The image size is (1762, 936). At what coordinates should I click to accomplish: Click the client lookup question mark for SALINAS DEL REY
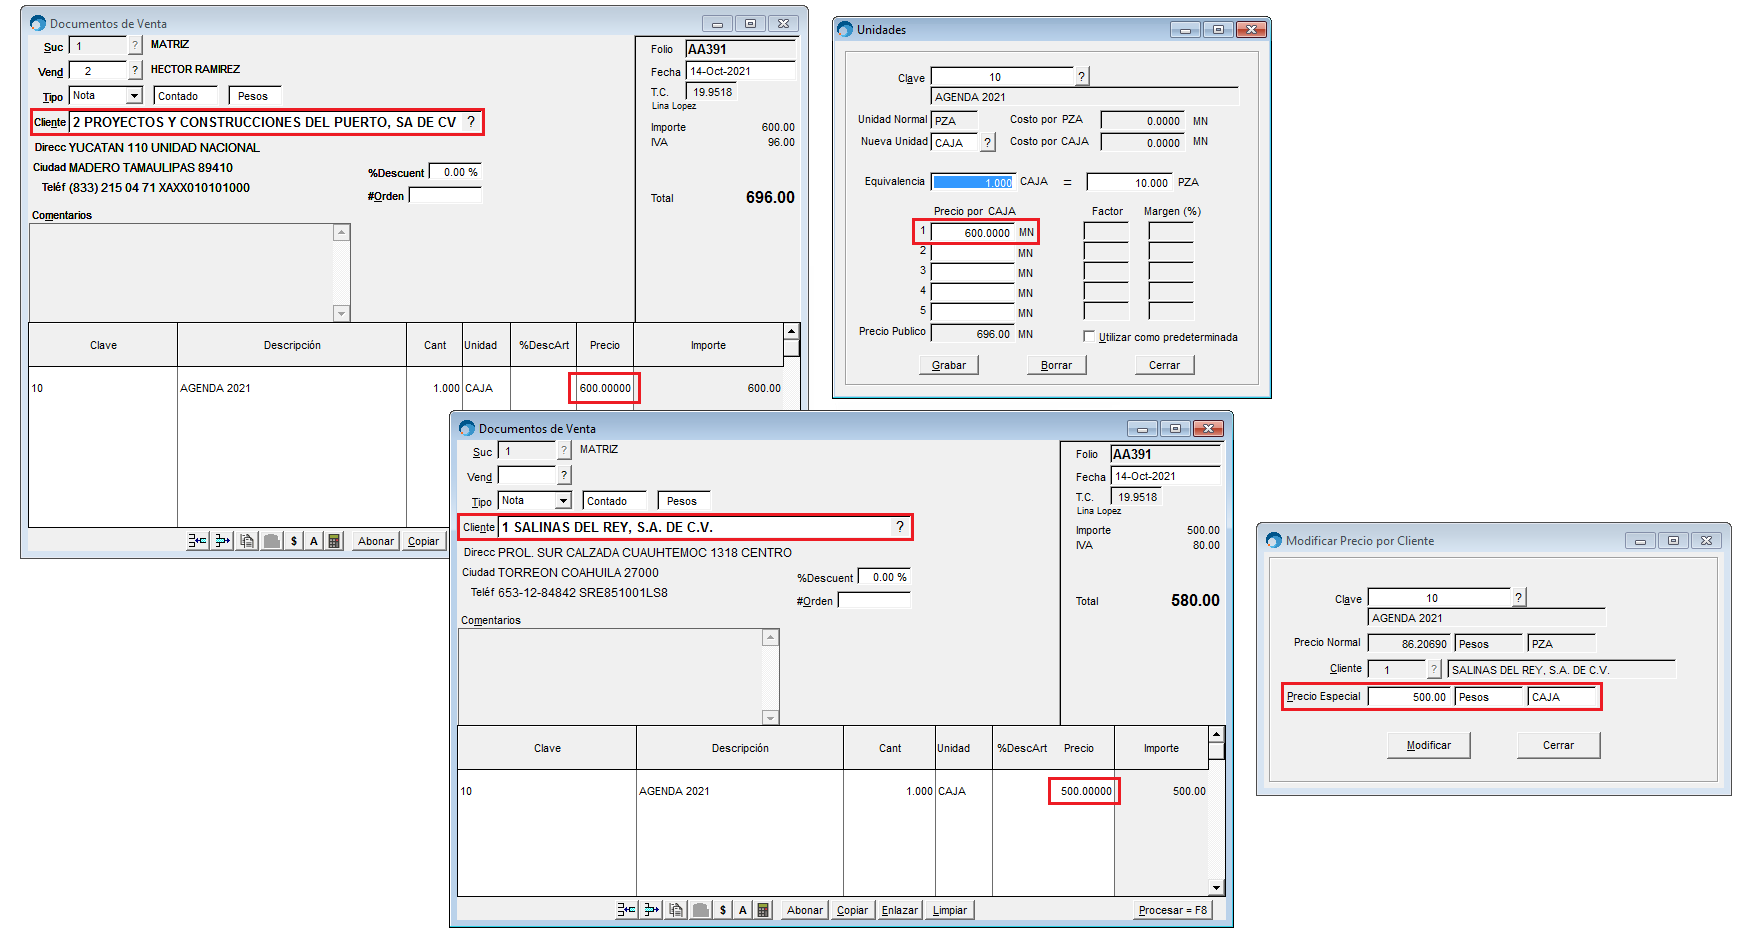coord(900,527)
